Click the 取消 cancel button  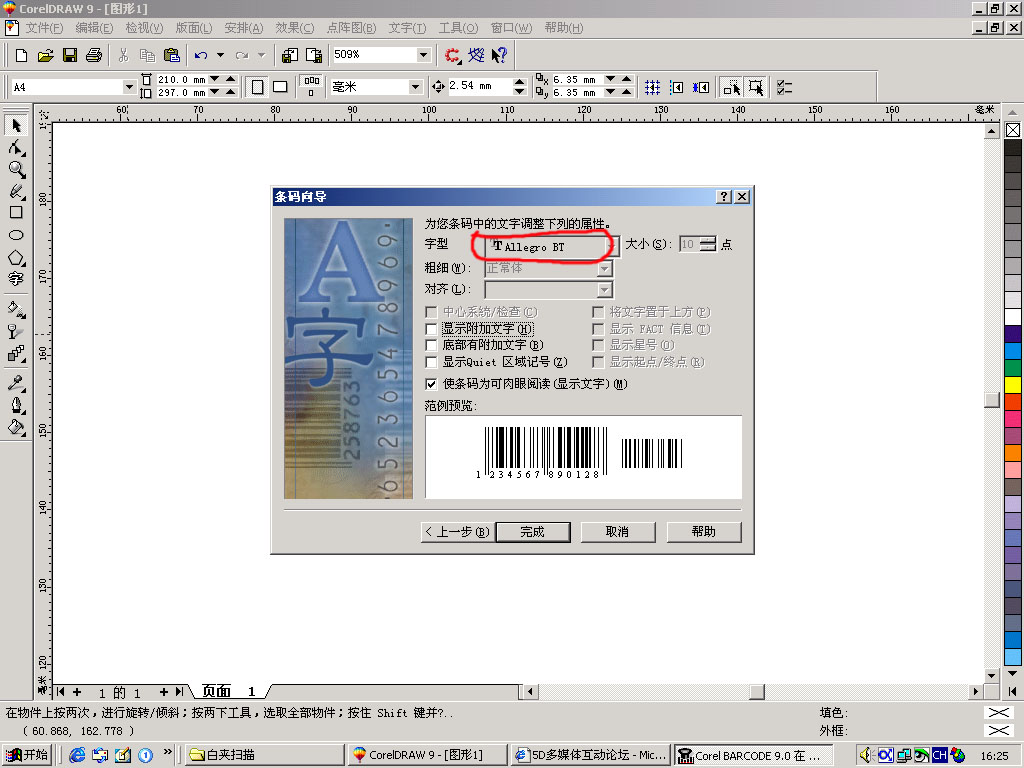[618, 532]
